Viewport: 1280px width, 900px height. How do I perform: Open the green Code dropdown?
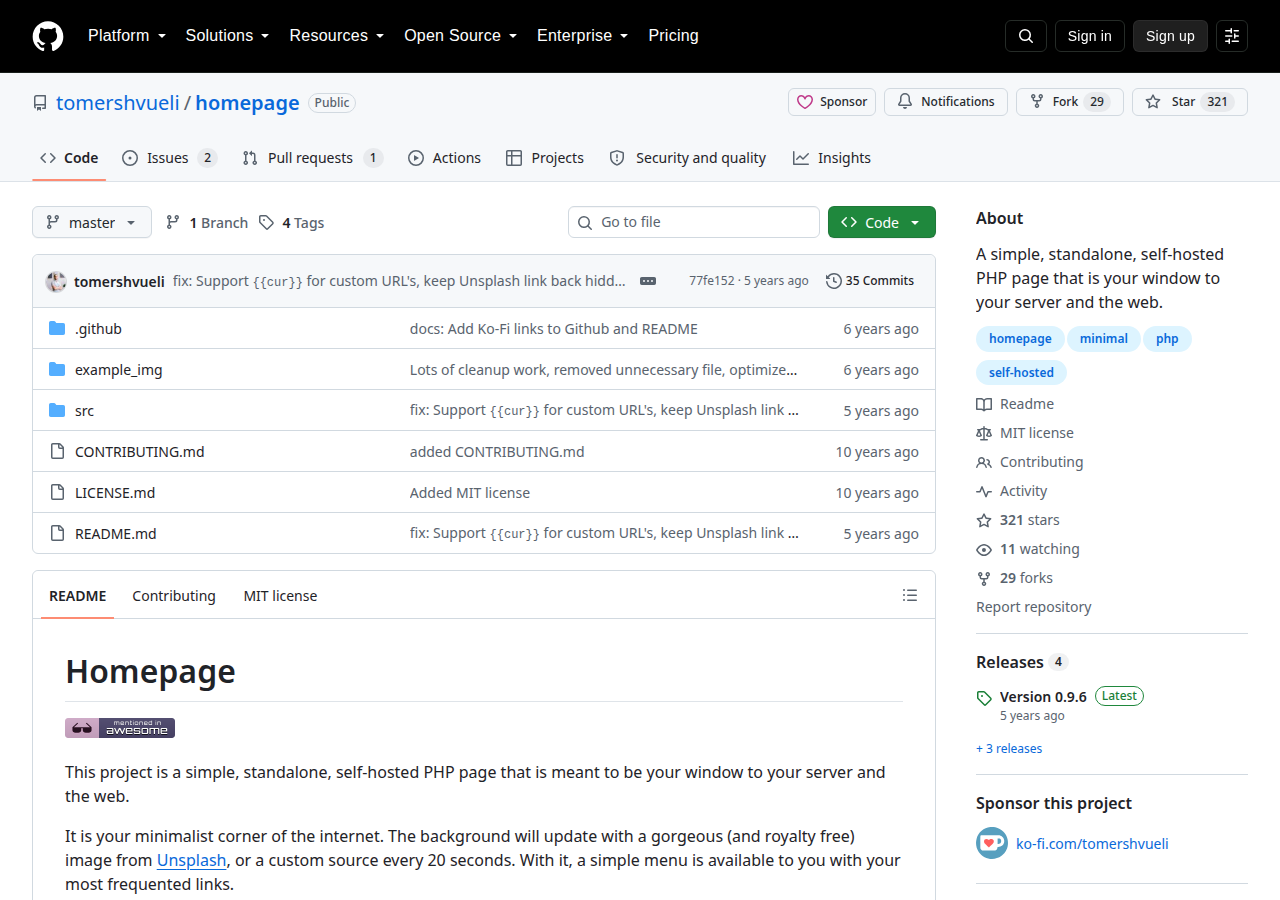[882, 222]
